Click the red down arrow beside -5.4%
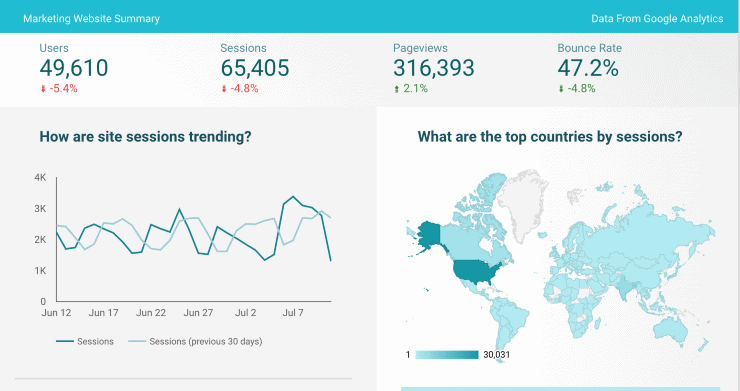This screenshot has height=391, width=740. pos(43,89)
